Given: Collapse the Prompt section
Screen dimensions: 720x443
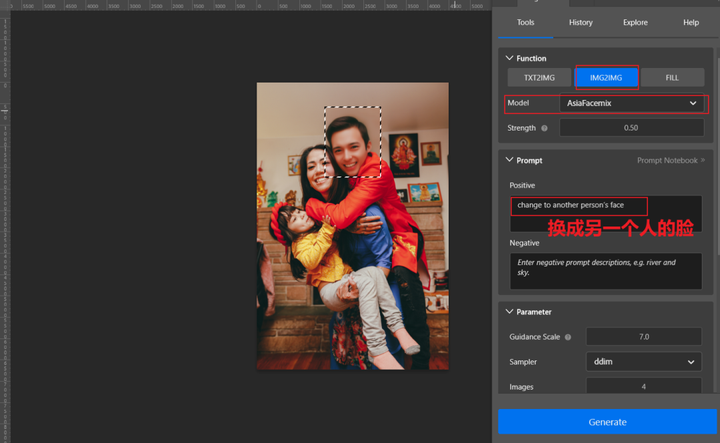Looking at the screenshot, I should pyautogui.click(x=509, y=160).
